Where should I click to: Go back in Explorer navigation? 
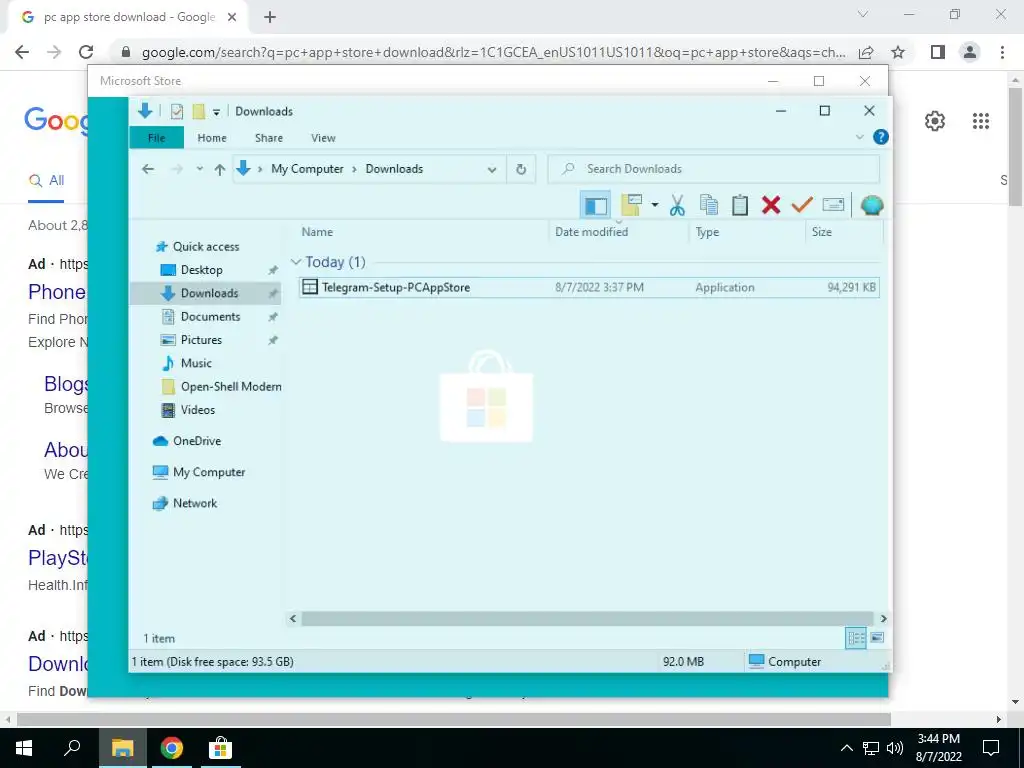click(148, 169)
